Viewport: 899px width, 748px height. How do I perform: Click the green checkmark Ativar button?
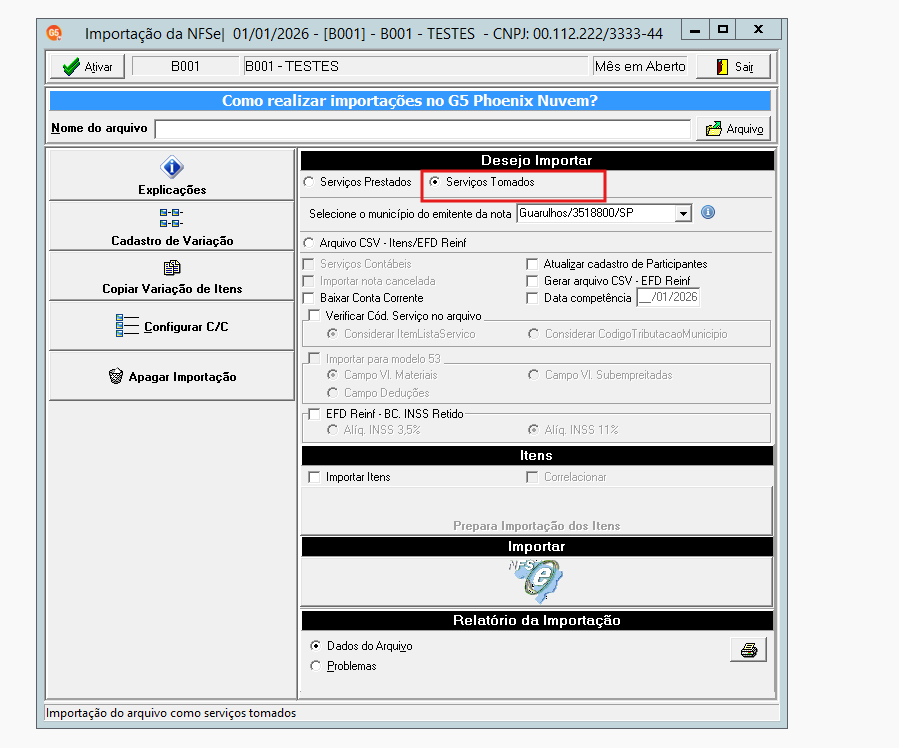(x=87, y=66)
